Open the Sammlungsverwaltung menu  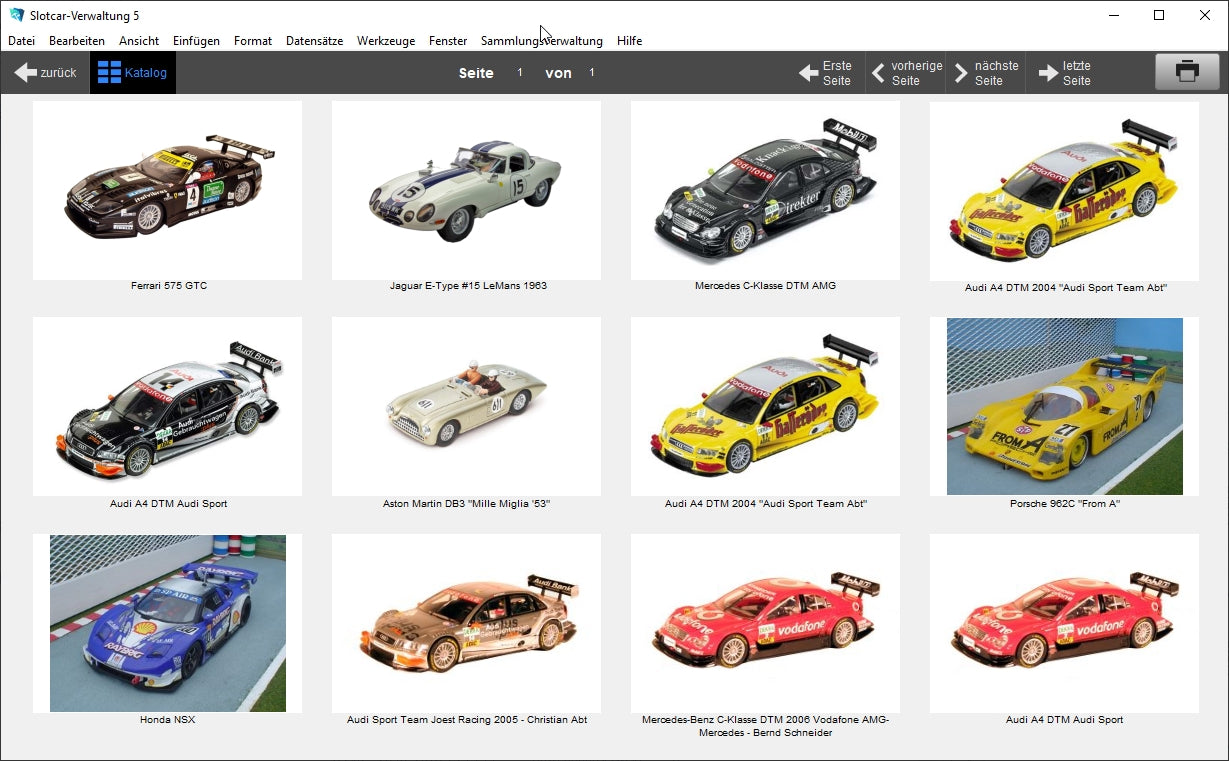click(541, 41)
